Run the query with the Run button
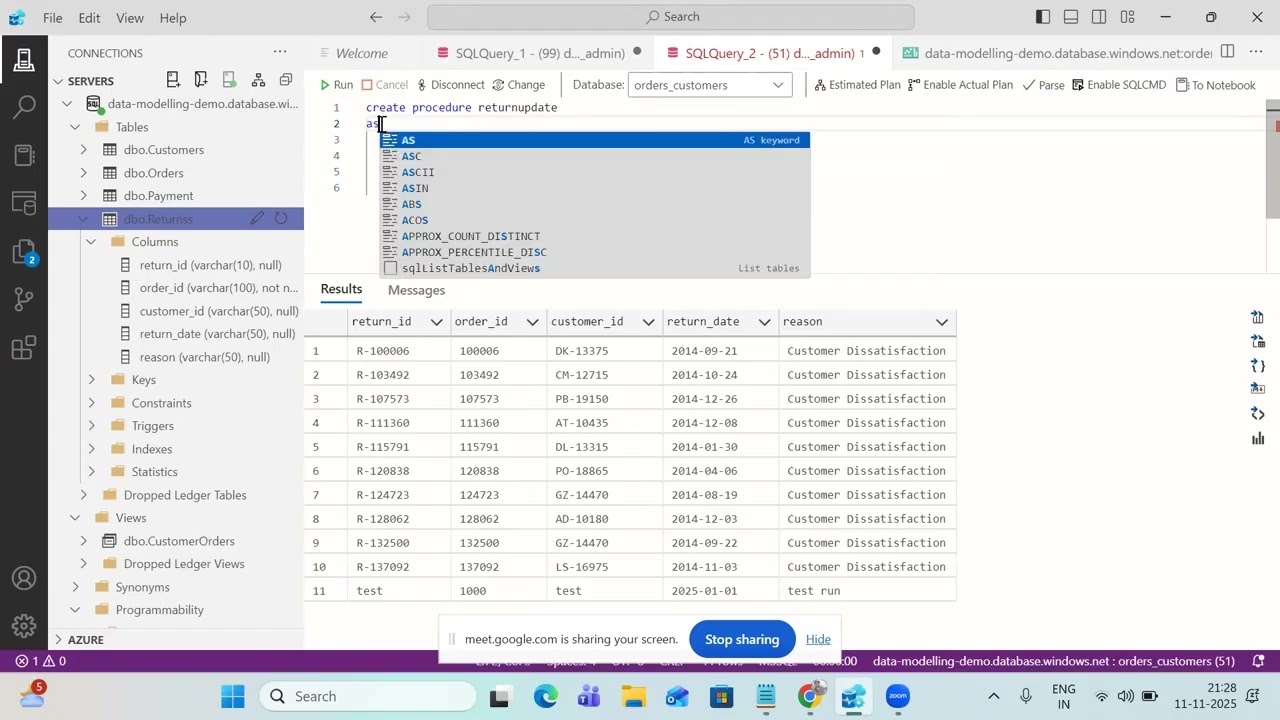Viewport: 1280px width, 720px height. point(336,85)
